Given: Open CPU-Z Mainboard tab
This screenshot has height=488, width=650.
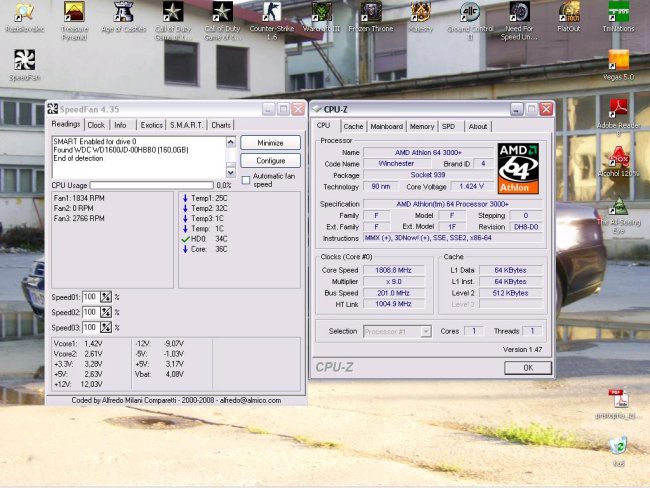Looking at the screenshot, I should tap(387, 126).
